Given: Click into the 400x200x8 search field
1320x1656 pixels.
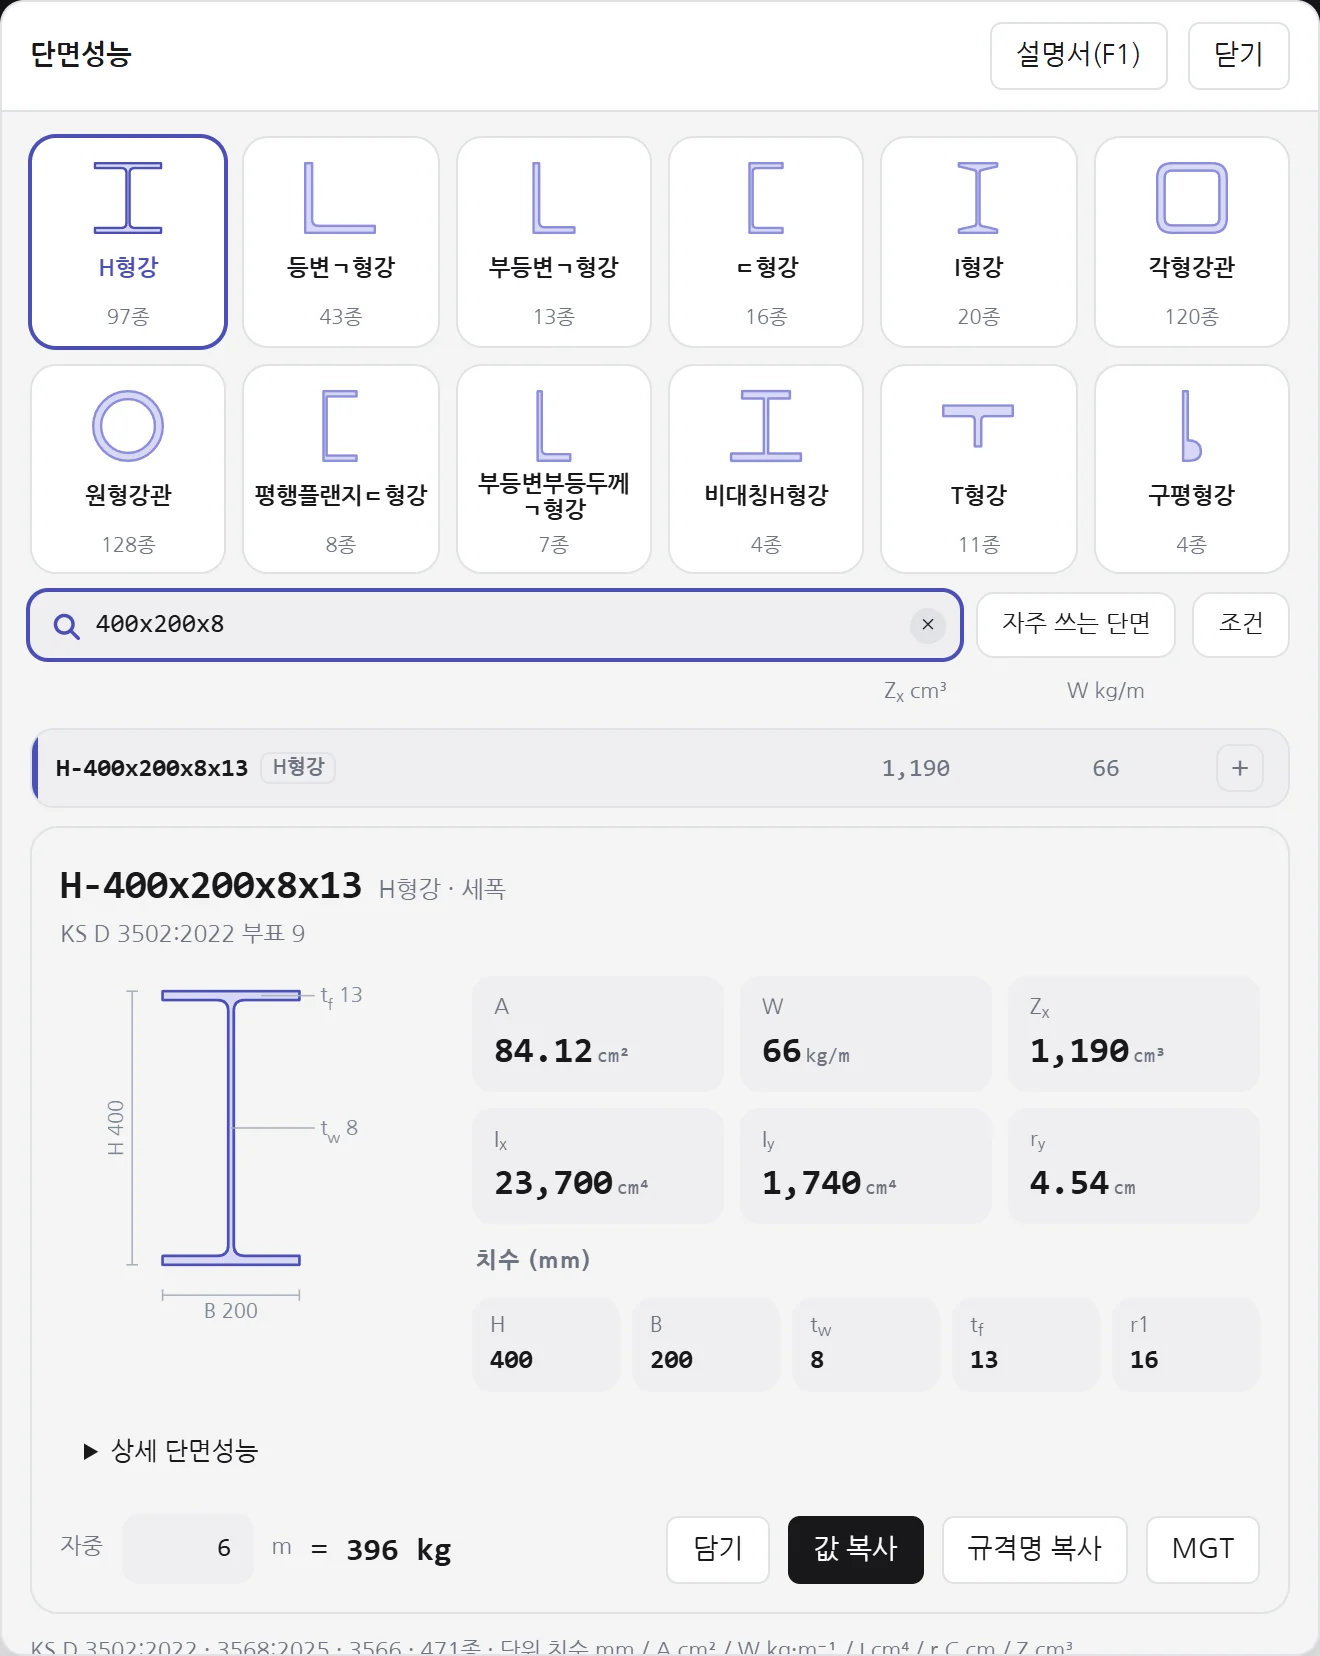Looking at the screenshot, I should tap(495, 625).
